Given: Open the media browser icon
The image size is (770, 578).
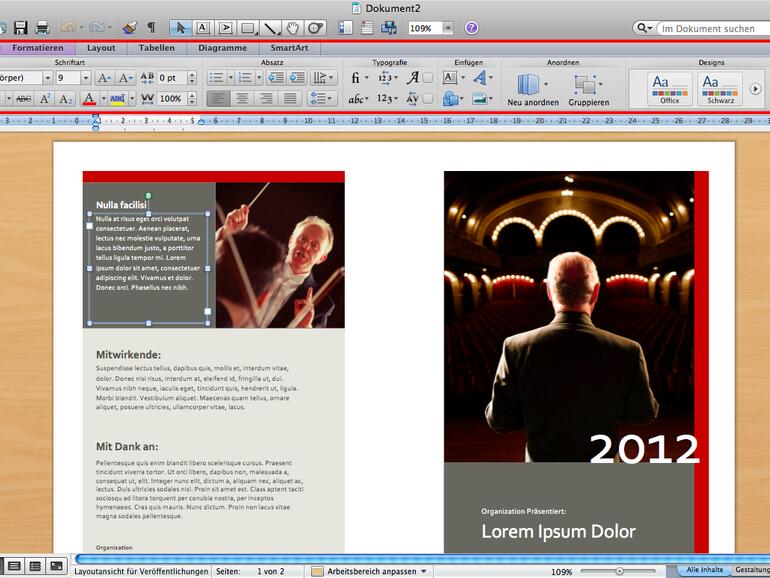Looking at the screenshot, I should click(389, 28).
